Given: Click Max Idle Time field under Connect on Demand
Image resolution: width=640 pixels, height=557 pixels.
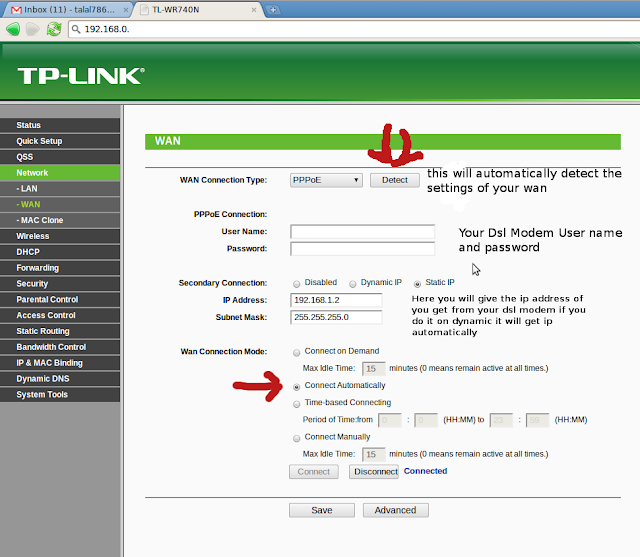Looking at the screenshot, I should pyautogui.click(x=373, y=368).
